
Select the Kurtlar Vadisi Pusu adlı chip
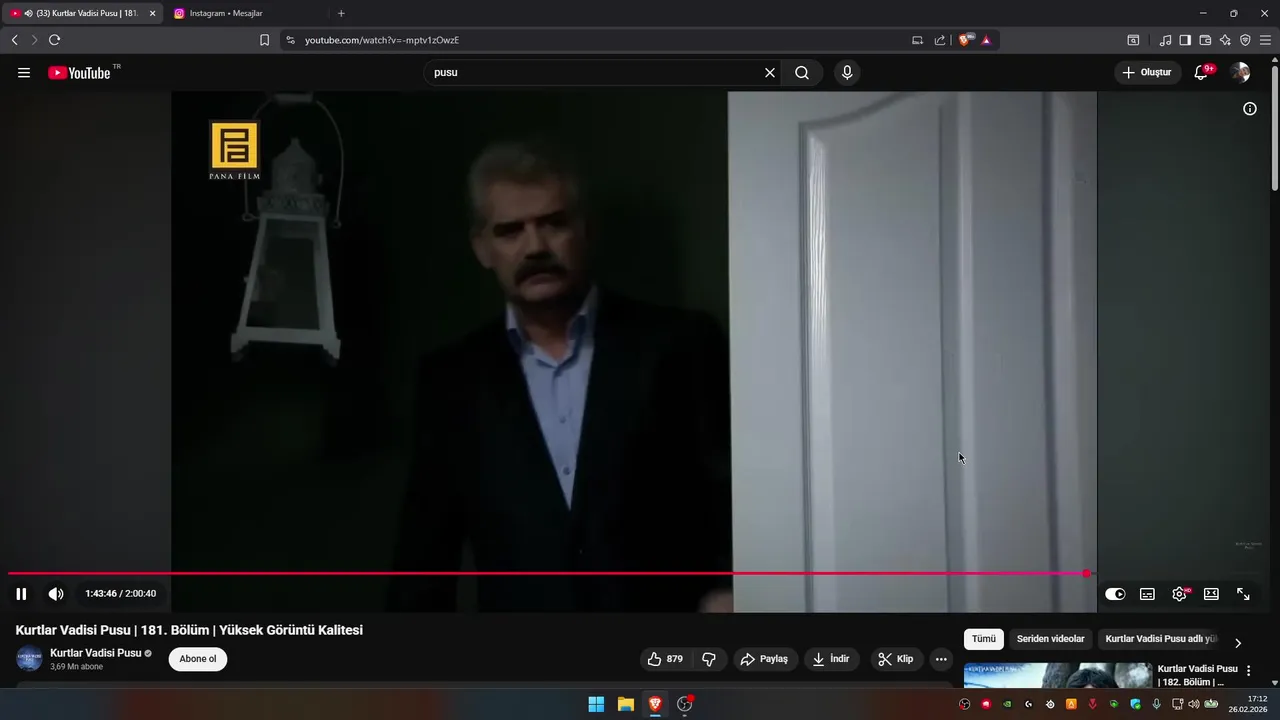click(1161, 639)
